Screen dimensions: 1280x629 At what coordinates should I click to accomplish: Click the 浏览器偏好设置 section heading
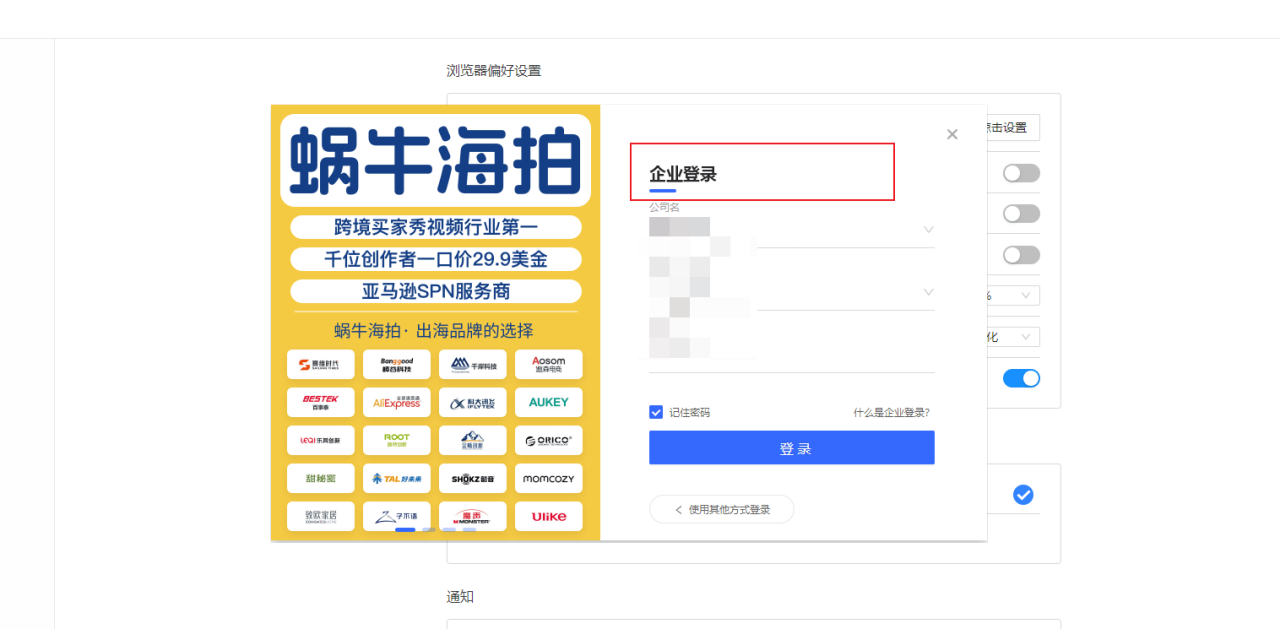494,71
